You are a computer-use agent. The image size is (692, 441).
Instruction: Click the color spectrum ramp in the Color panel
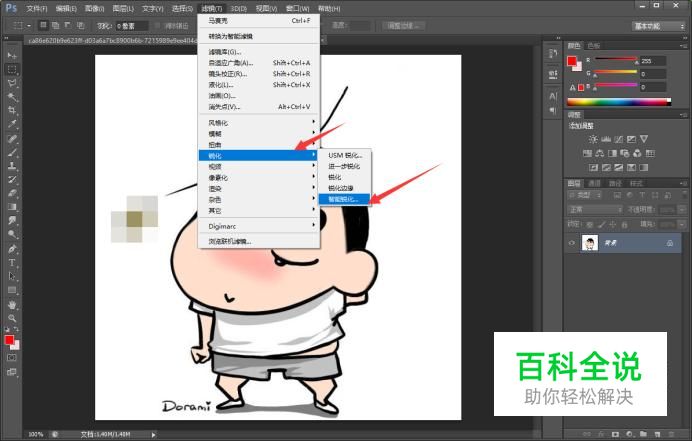619,102
